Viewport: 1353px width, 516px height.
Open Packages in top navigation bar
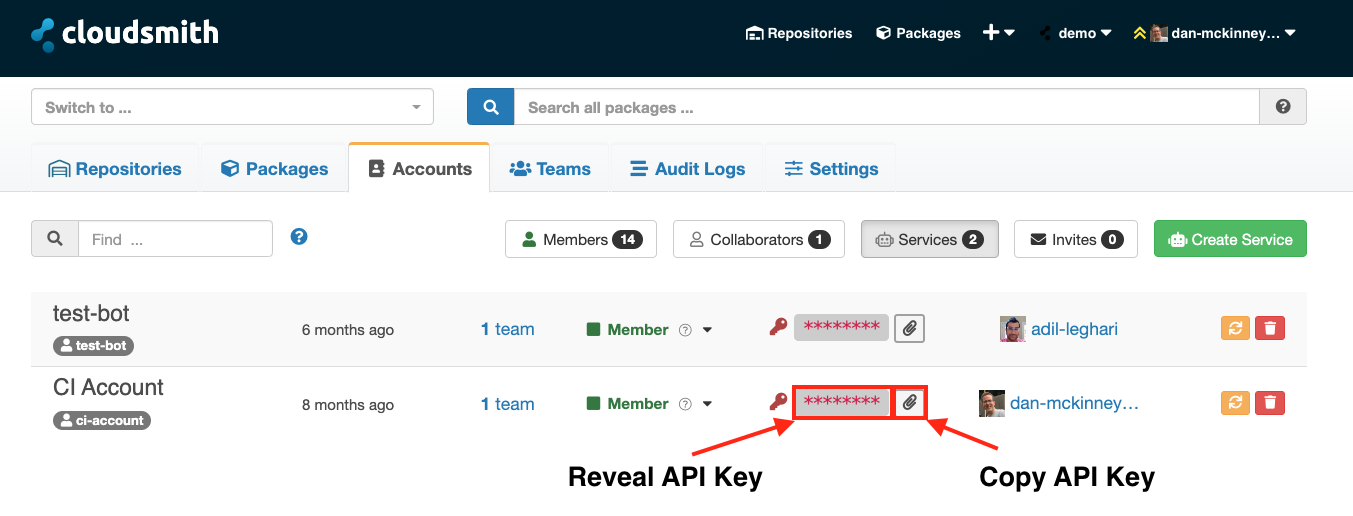[918, 33]
